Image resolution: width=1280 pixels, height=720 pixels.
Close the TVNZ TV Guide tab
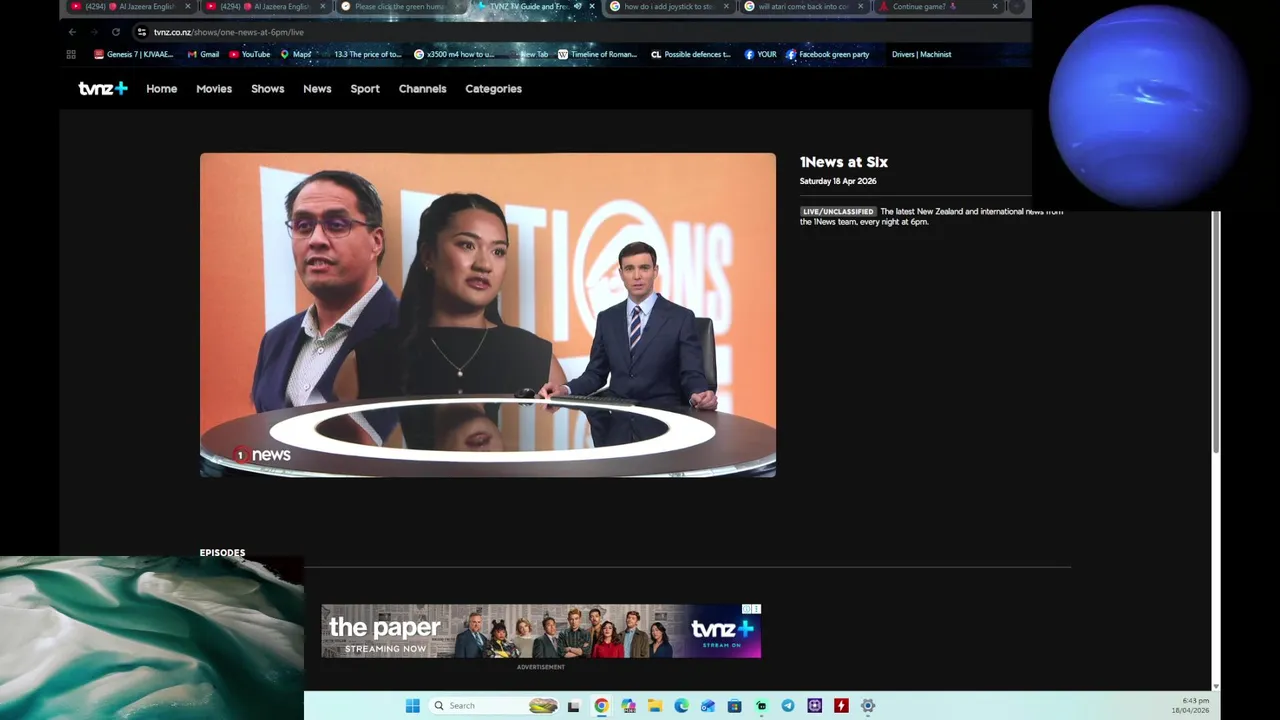592,6
